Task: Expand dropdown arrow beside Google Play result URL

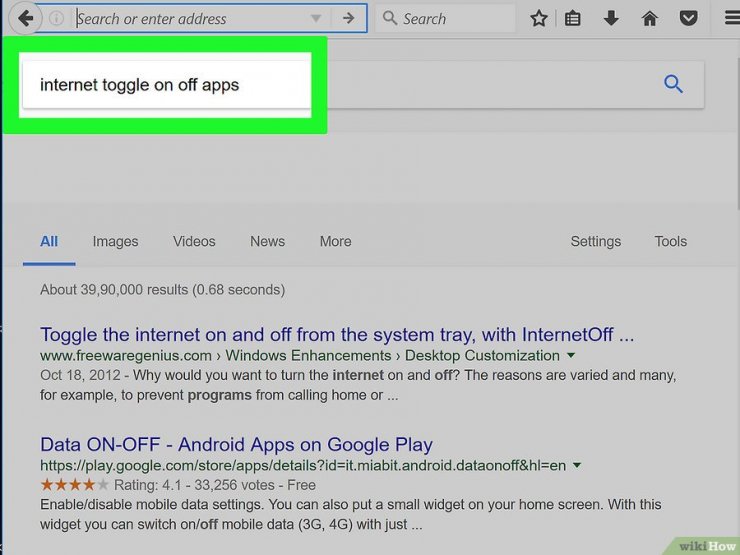Action: pos(577,465)
